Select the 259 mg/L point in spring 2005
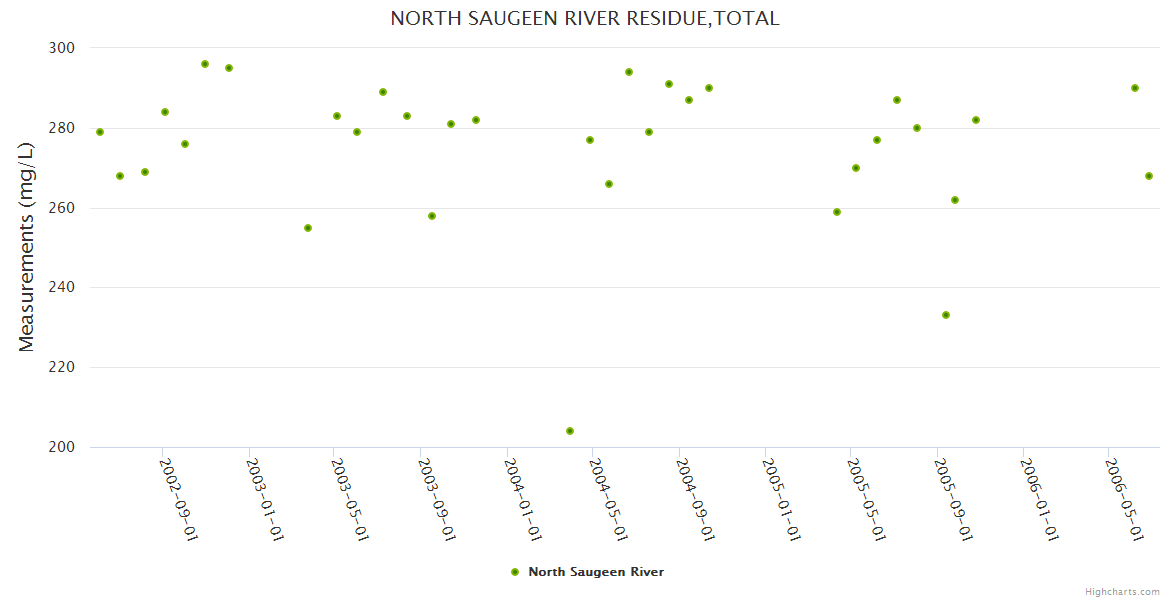 coord(837,212)
